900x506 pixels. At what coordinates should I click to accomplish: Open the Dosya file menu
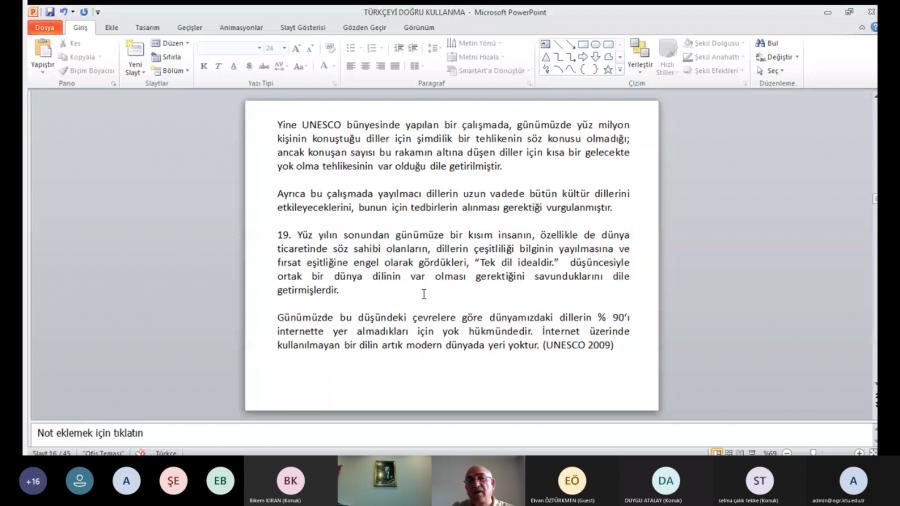point(45,28)
